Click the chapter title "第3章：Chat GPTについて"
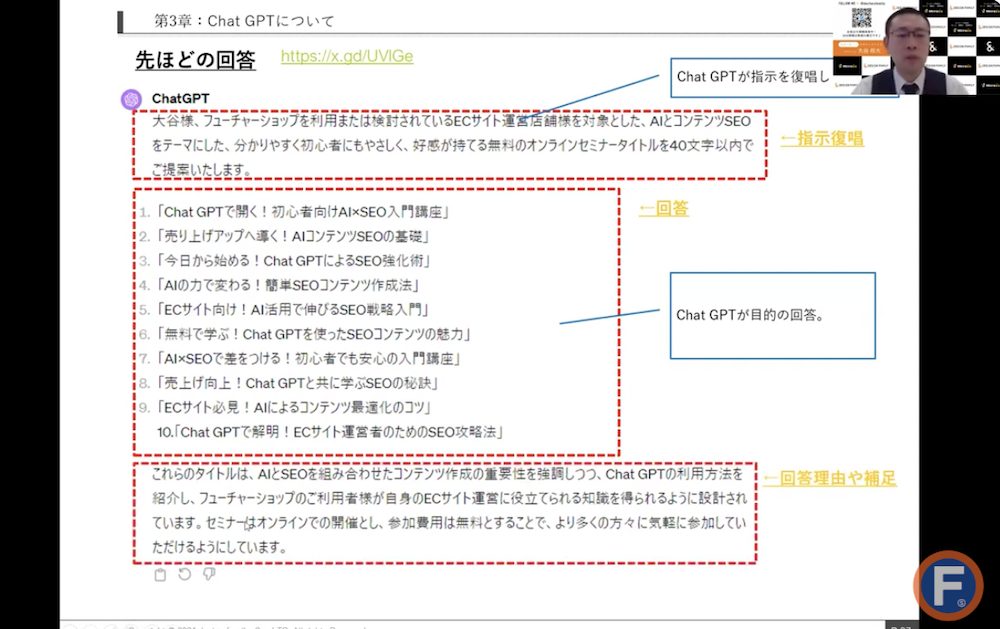This screenshot has height=629, width=1000. pos(244,21)
